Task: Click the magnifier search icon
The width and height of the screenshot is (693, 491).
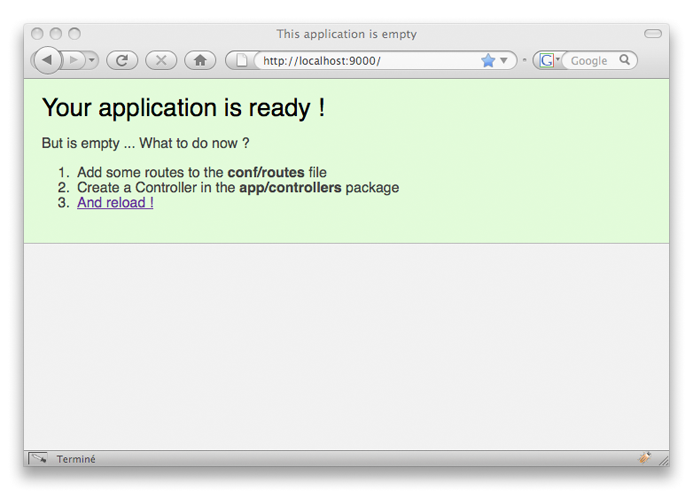Action: 624,60
